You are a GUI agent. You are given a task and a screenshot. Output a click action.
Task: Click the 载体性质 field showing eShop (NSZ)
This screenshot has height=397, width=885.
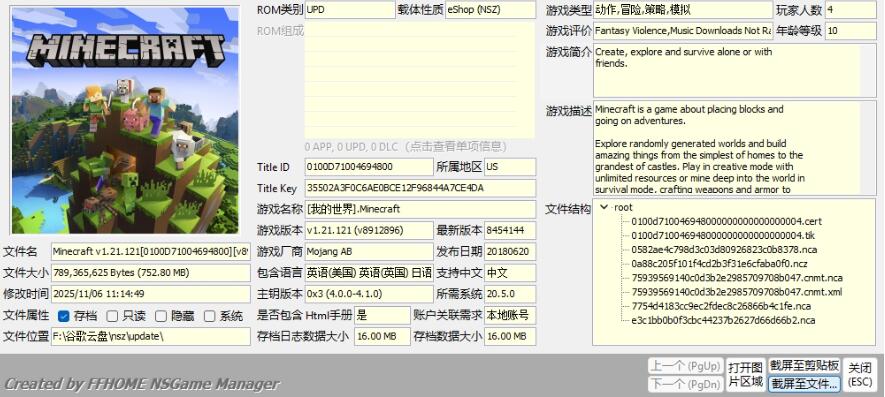tap(490, 10)
